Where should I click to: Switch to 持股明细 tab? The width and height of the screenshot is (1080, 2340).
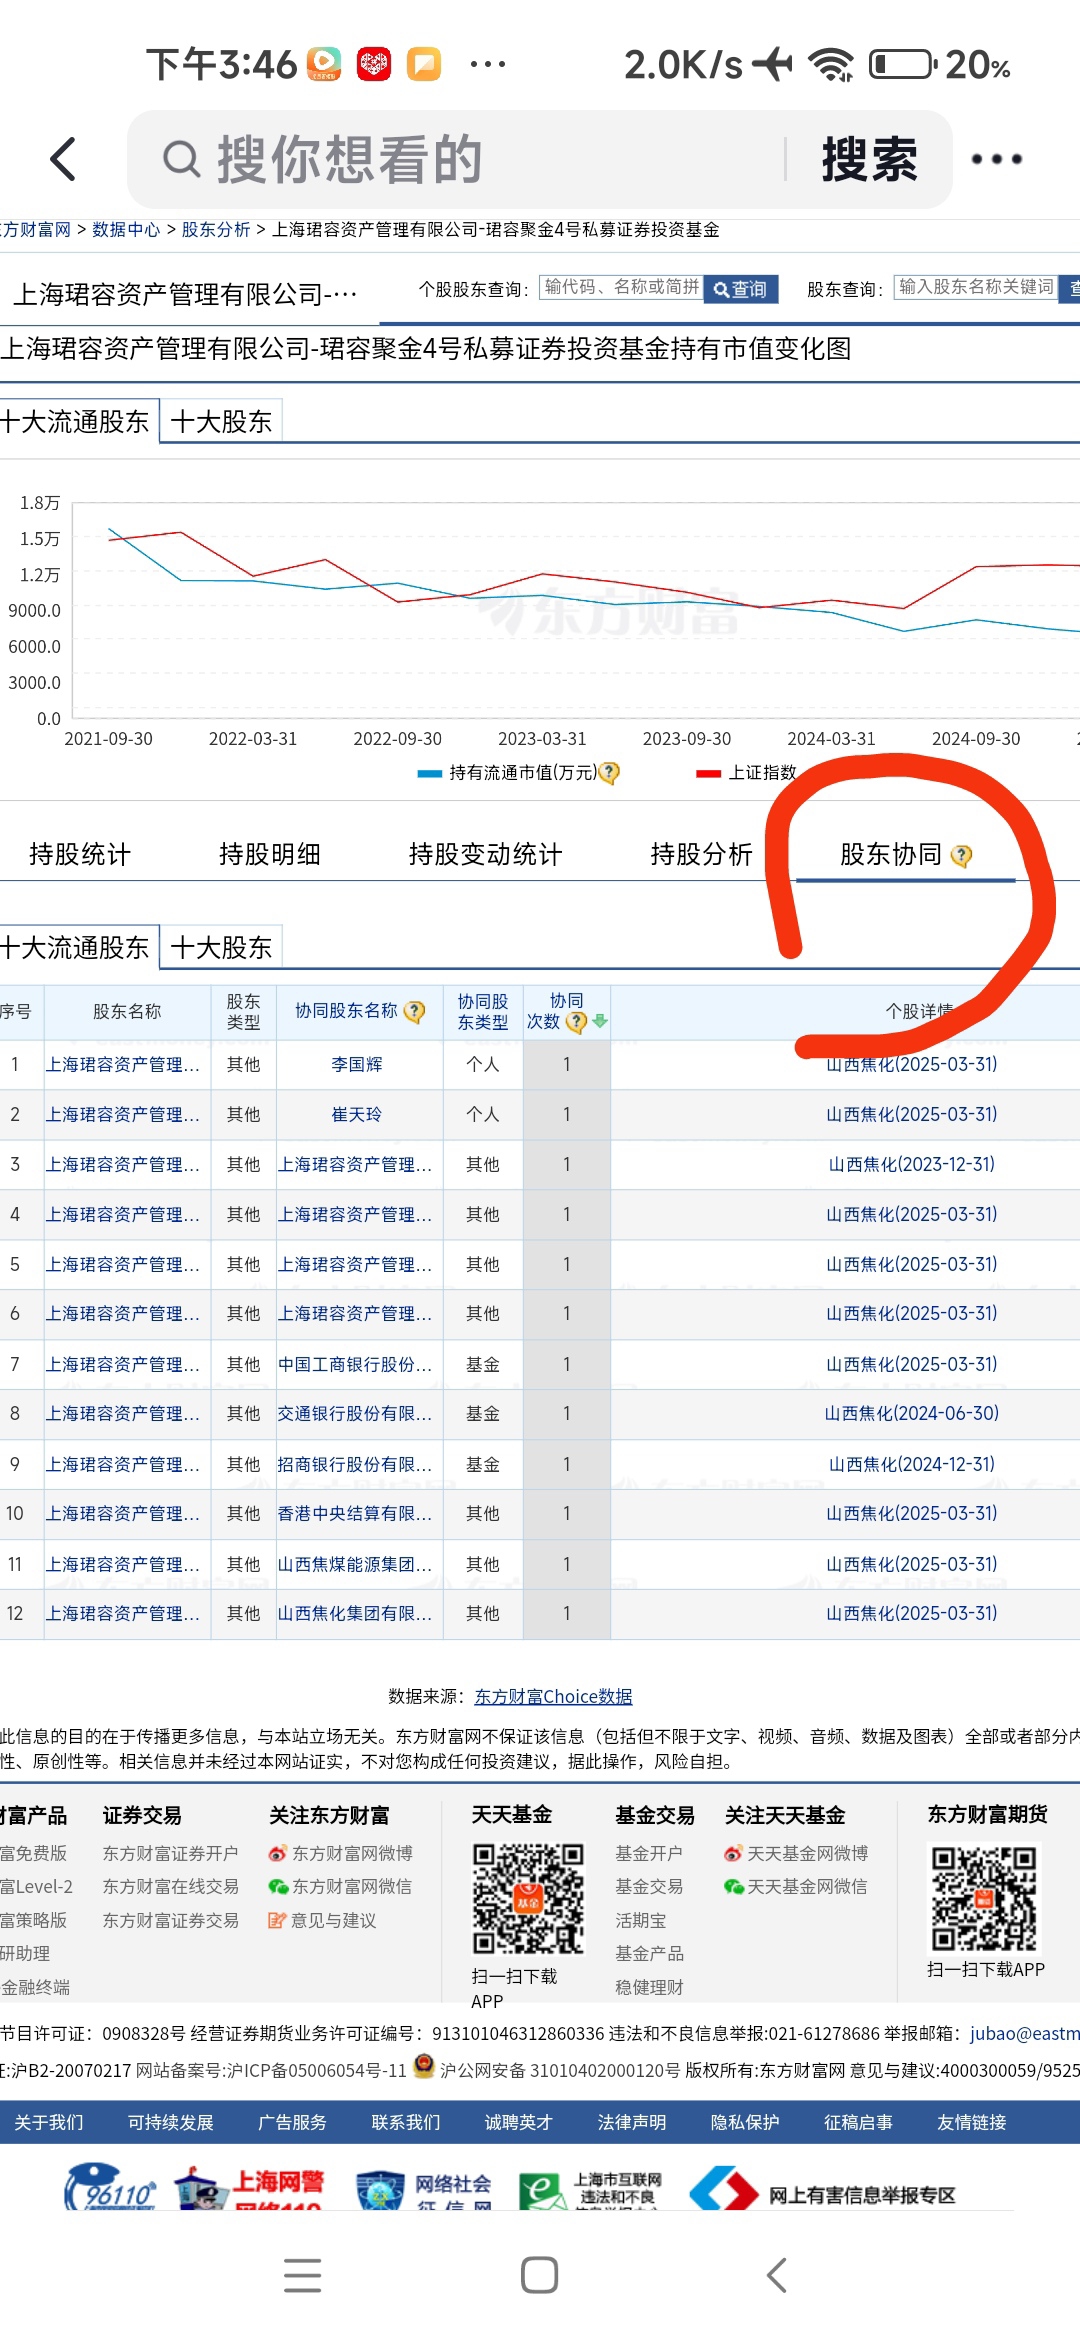click(x=270, y=854)
